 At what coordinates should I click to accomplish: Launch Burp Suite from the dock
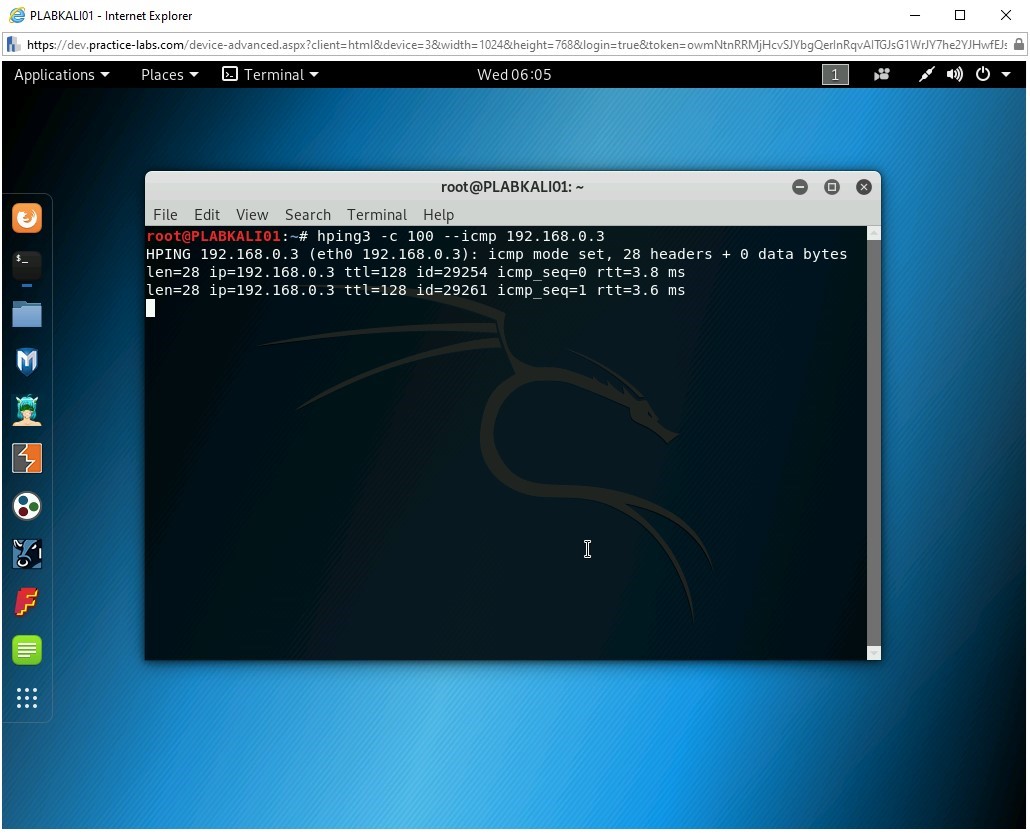tap(27, 458)
